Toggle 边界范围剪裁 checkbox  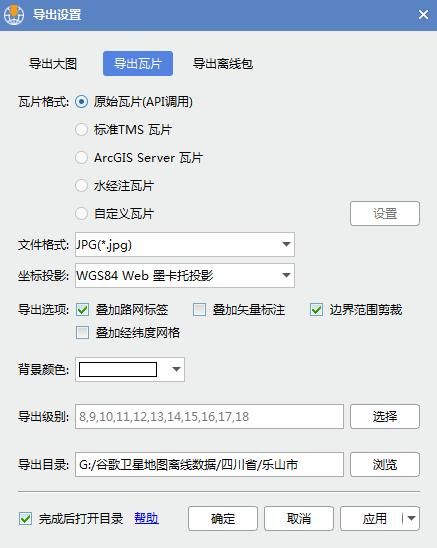[316, 310]
